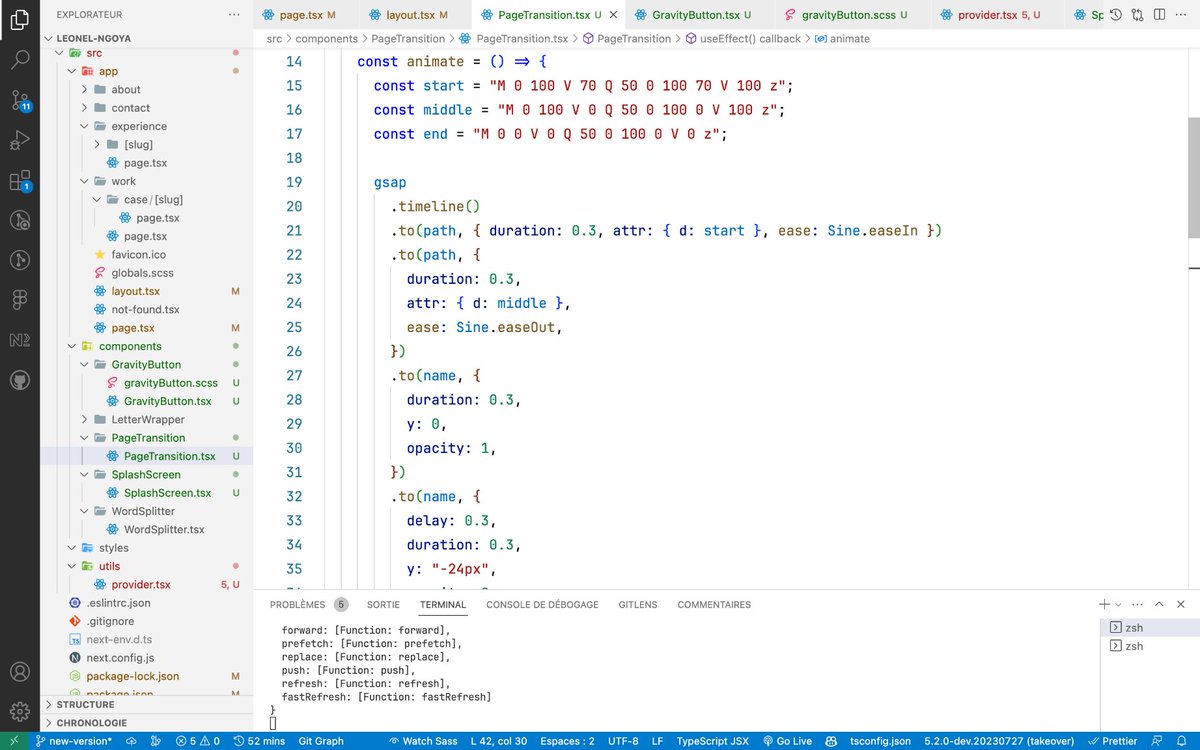Click Git Graph in status bar
Viewport: 1200px width, 750px height.
click(x=321, y=741)
